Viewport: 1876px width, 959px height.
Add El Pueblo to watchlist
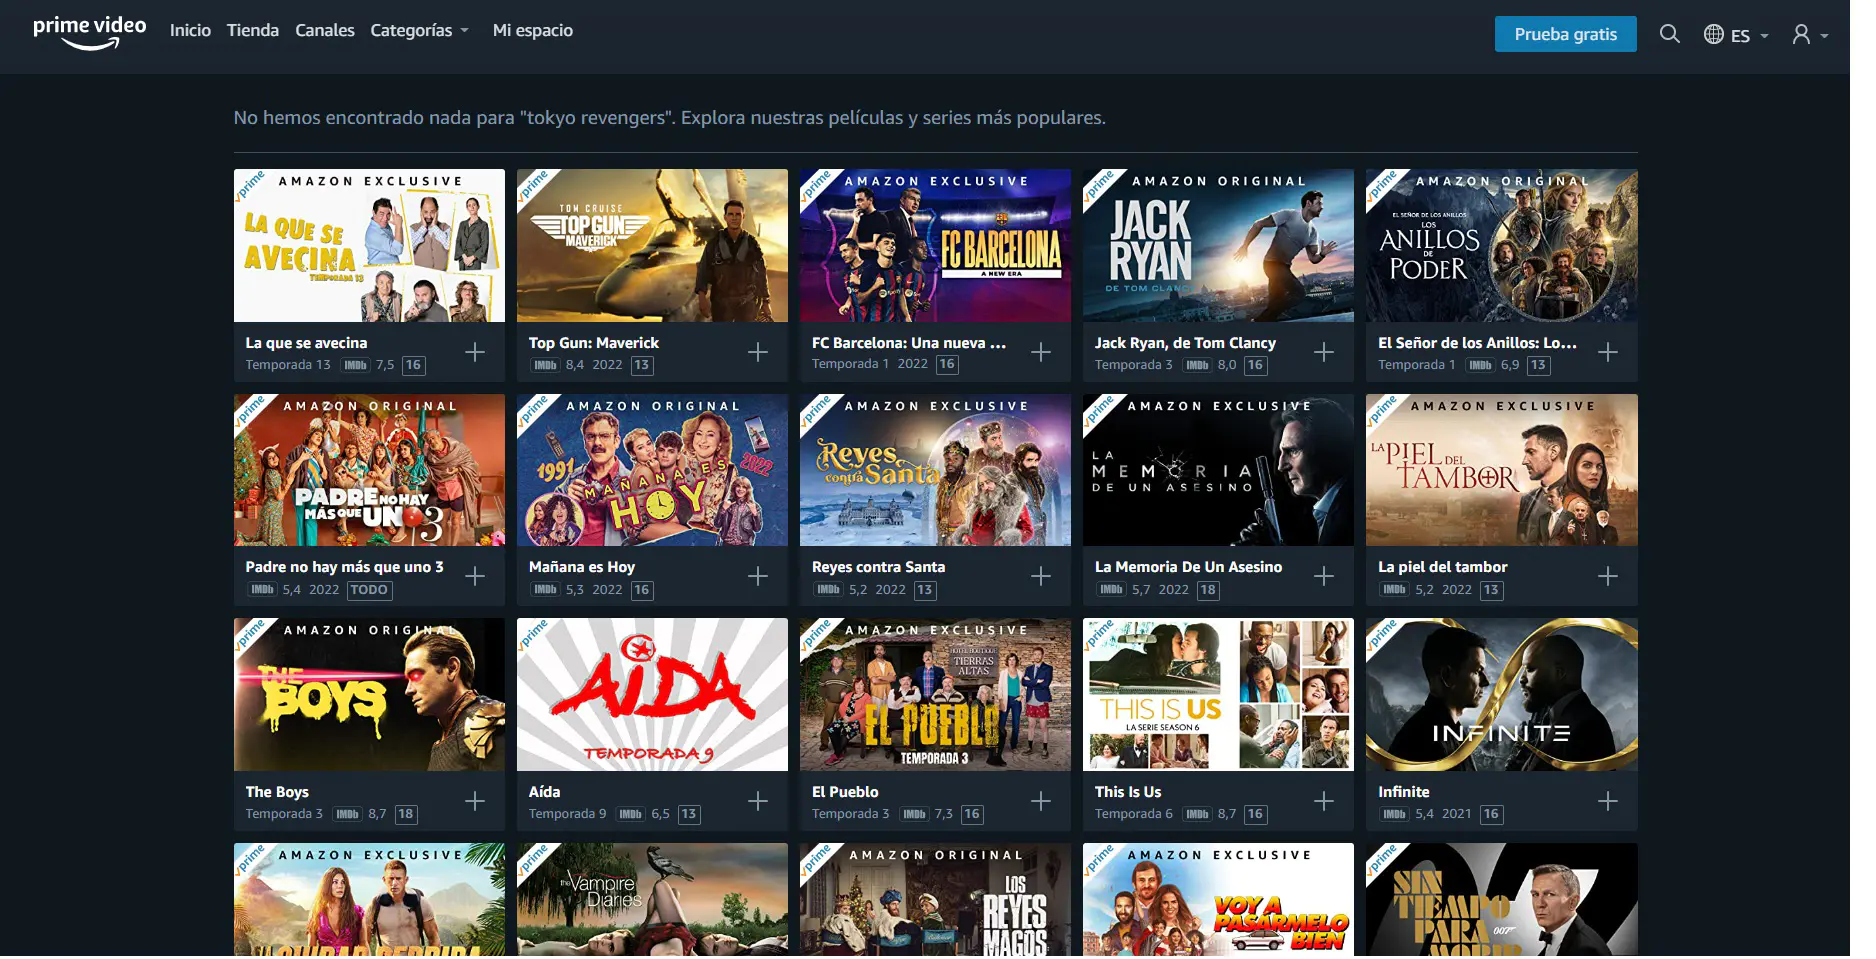tap(1041, 801)
